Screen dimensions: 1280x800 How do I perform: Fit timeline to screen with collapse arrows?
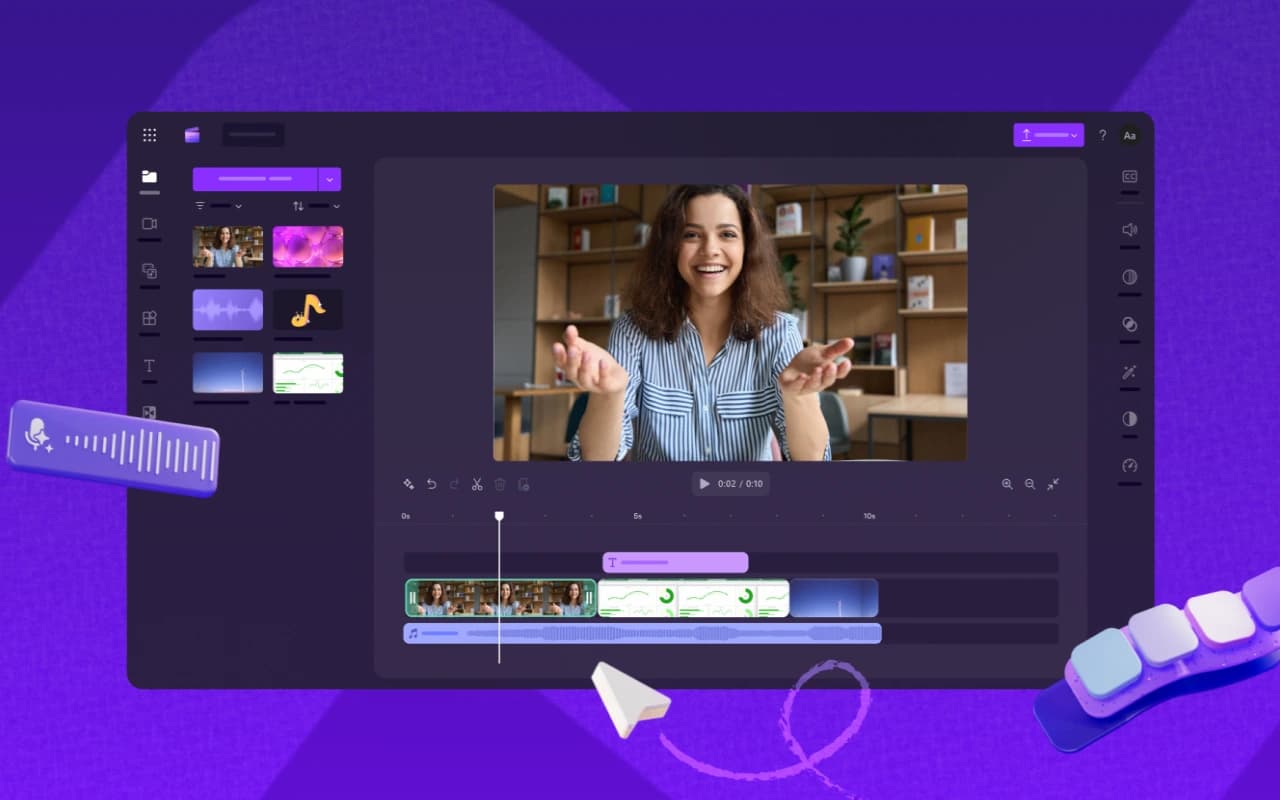[x=1053, y=484]
